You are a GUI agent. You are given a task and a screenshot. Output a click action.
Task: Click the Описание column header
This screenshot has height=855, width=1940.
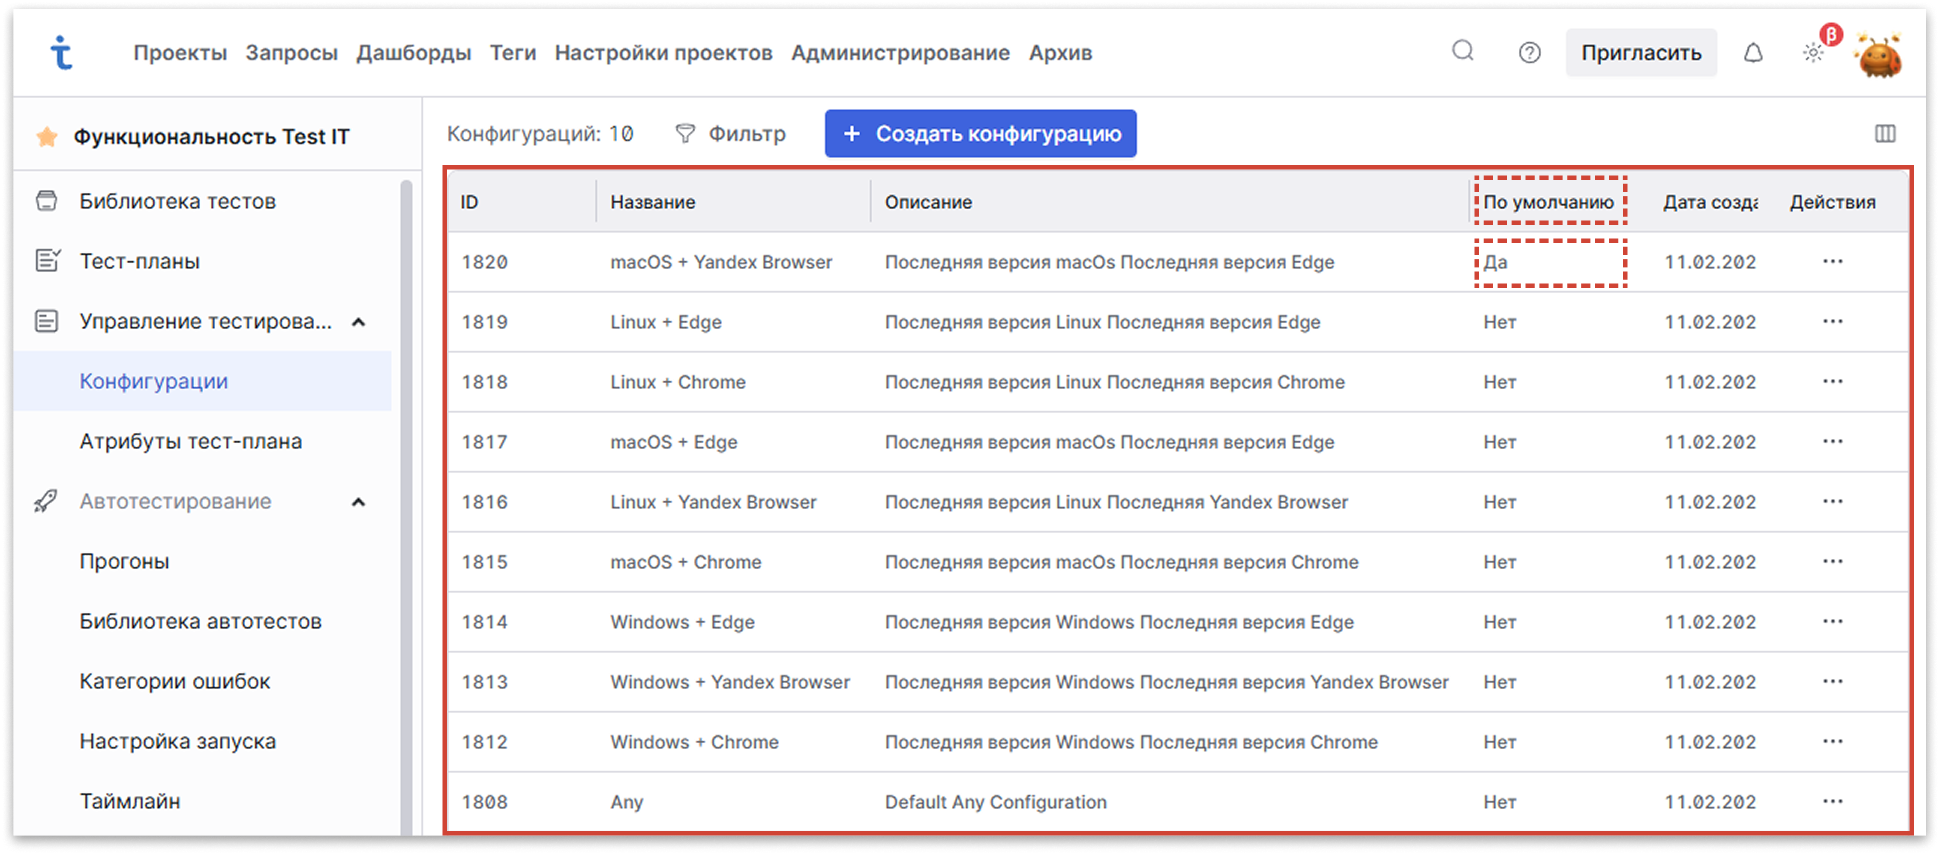(x=928, y=202)
